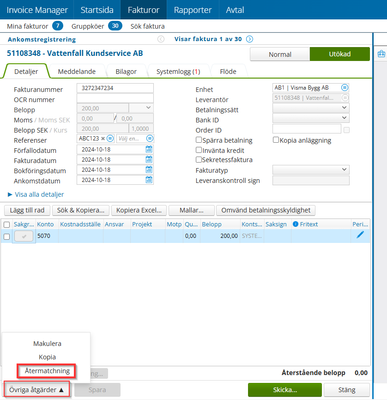Click the 200,00 Belopp cell in row
This screenshot has height=400, width=387.
click(220, 236)
